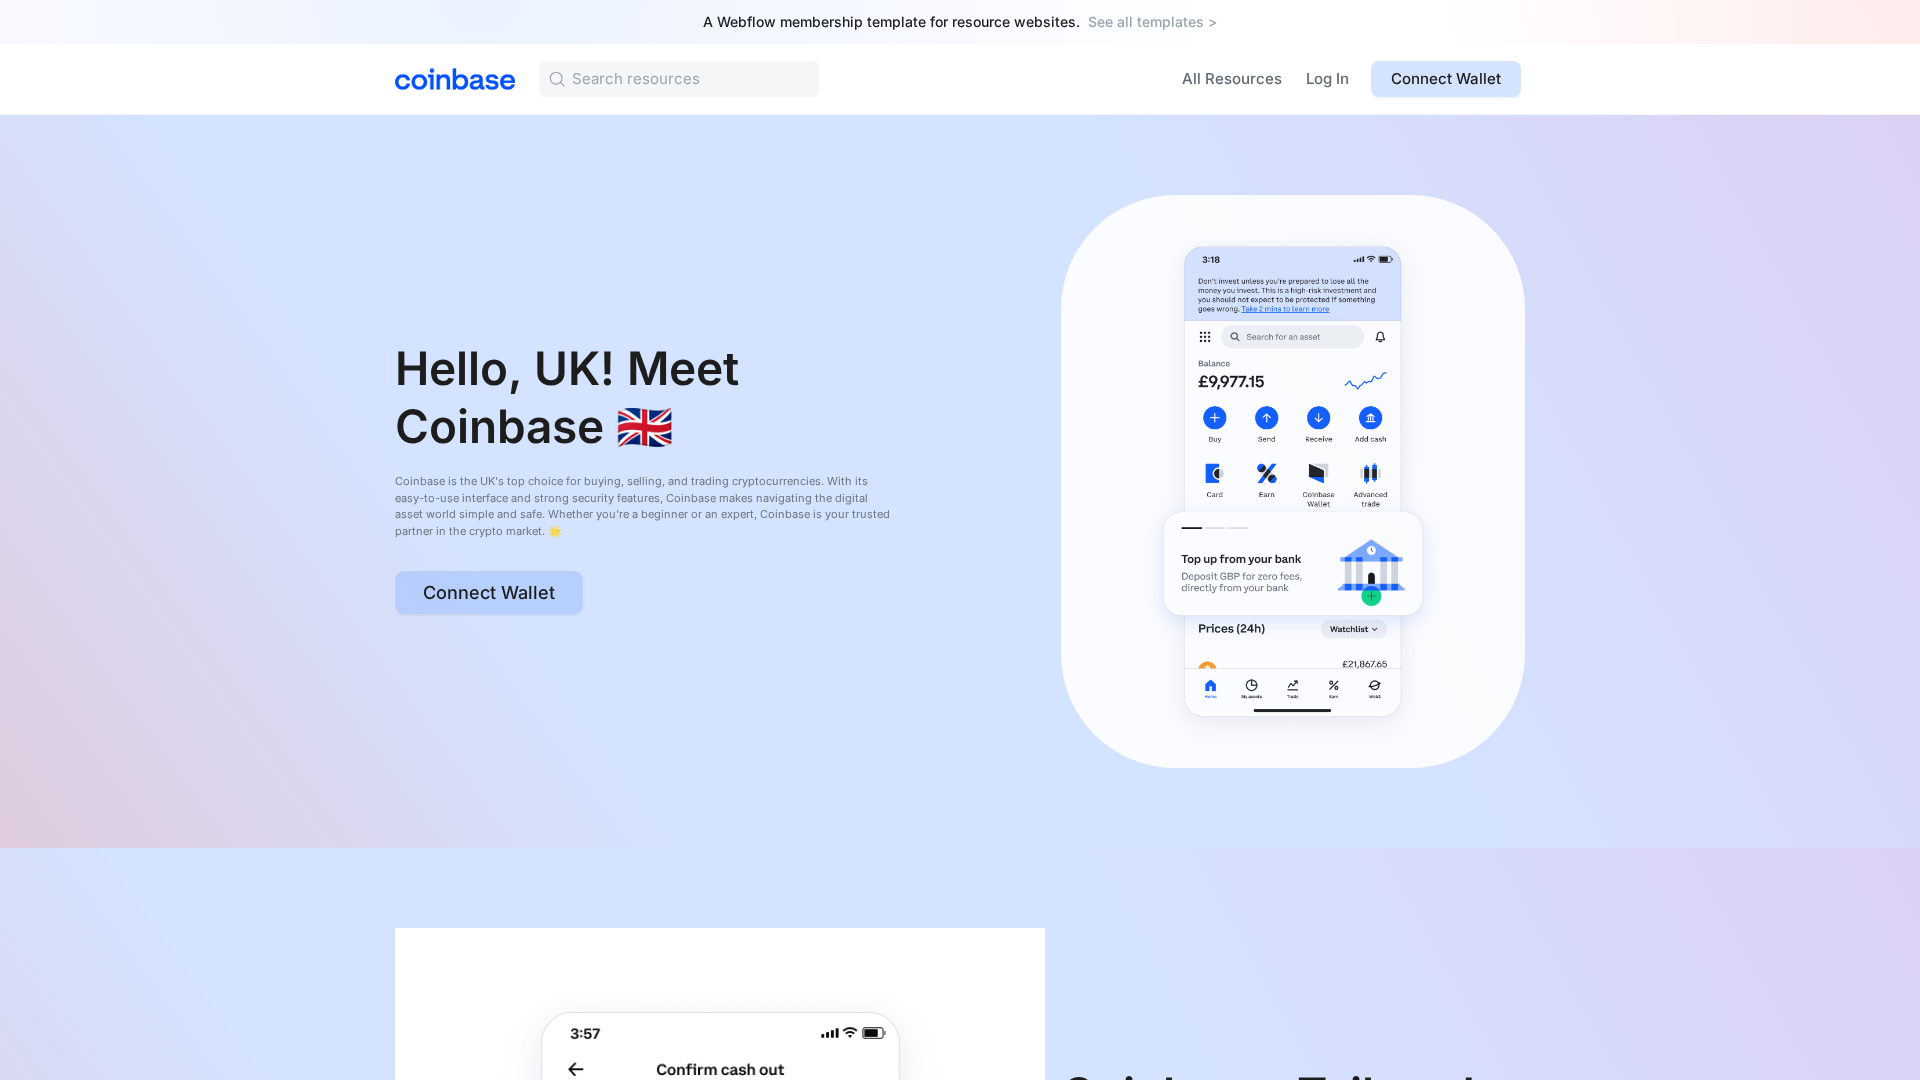
Task: Tap the Coinbase Wallet icon
Action: point(1318,473)
